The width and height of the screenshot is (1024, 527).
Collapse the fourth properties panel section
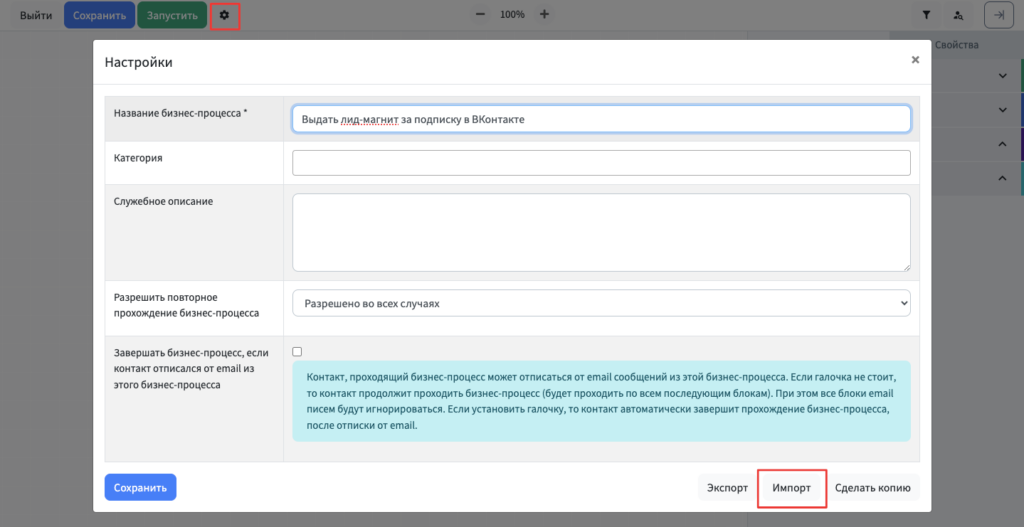pyautogui.click(x=1003, y=178)
